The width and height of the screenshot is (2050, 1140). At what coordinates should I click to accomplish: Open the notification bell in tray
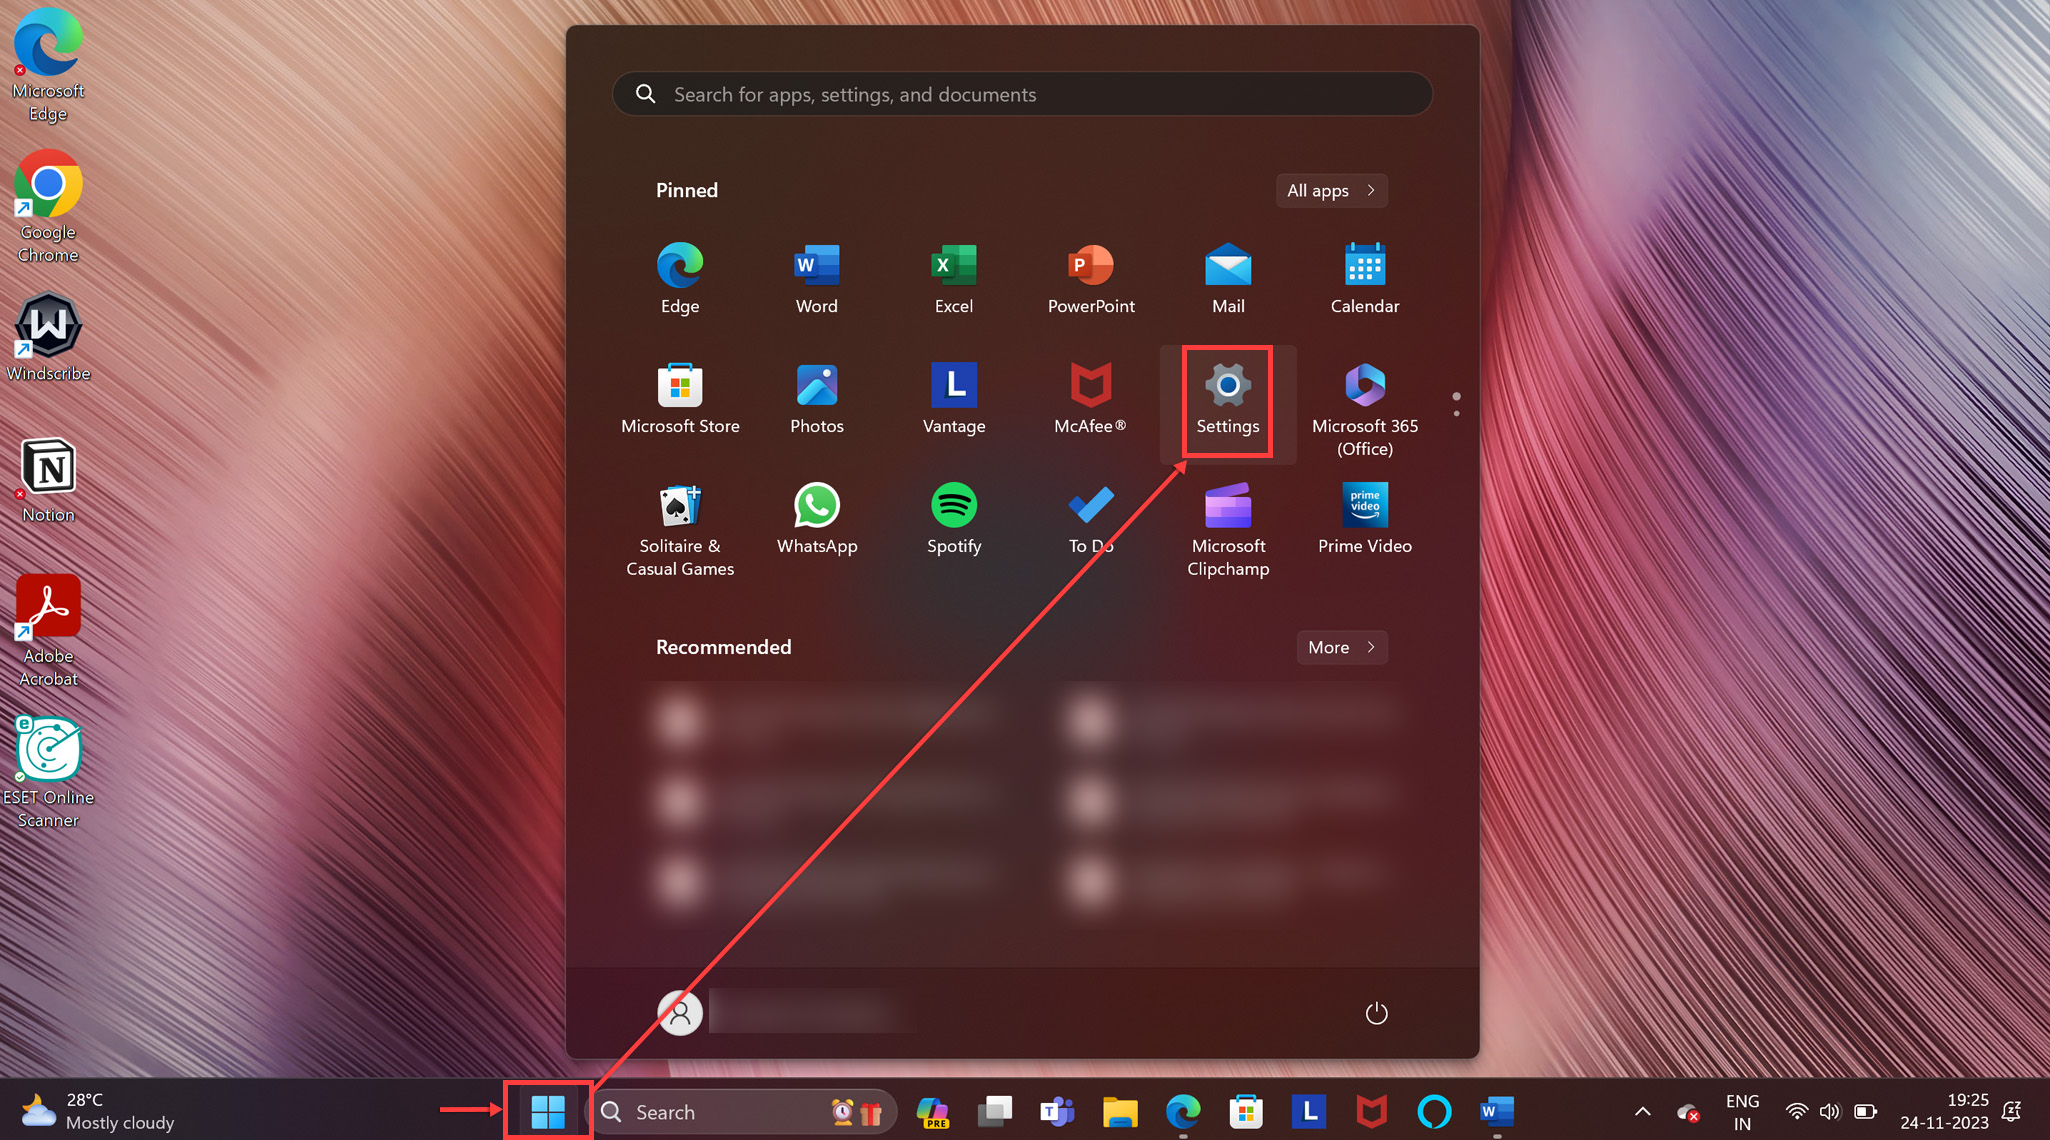(2012, 1111)
